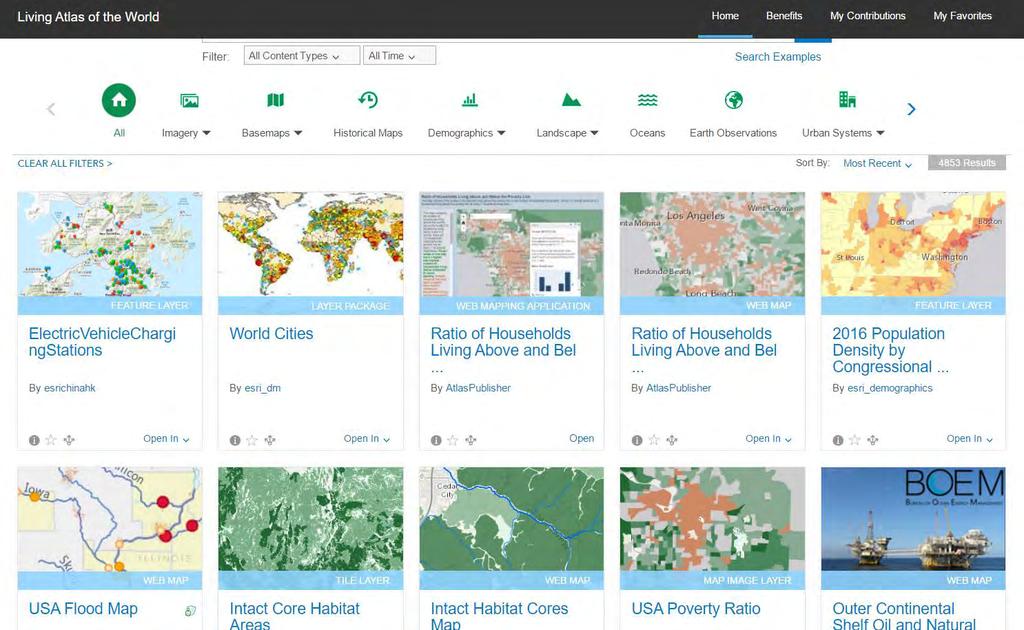Show info for AtlasPublisher web mapping application card
The image size is (1024, 630).
[436, 440]
